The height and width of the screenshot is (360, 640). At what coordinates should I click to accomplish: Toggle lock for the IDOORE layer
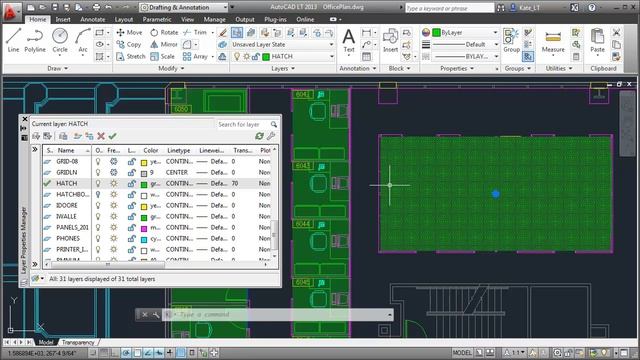(131, 206)
